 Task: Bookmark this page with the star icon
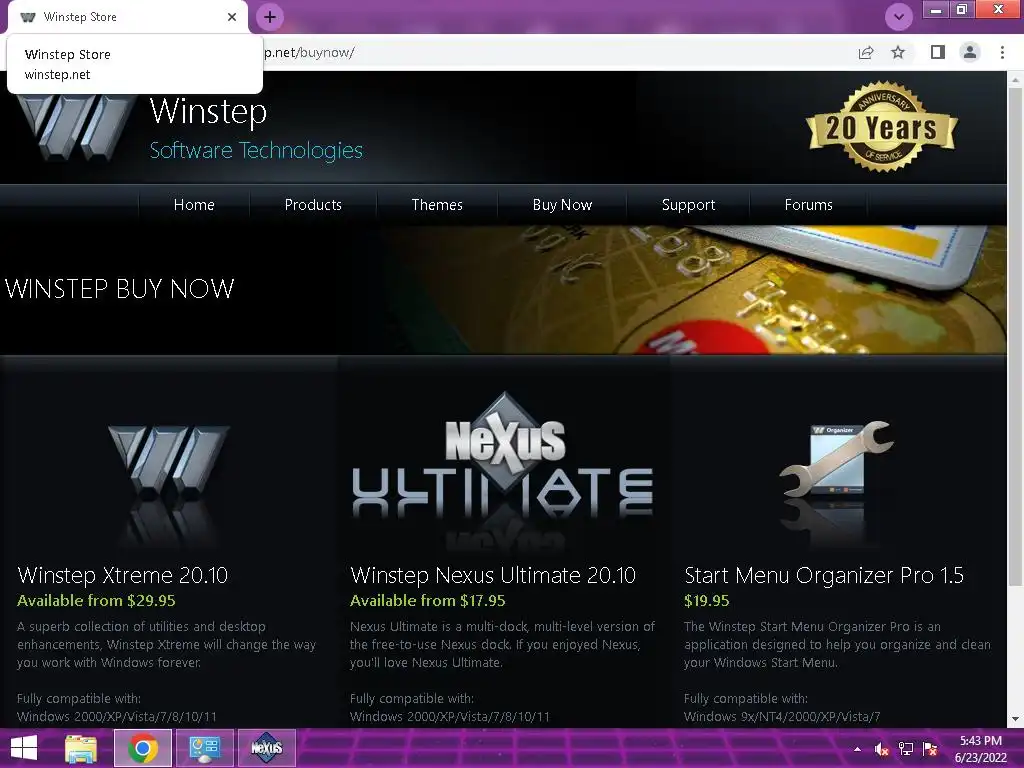898,52
